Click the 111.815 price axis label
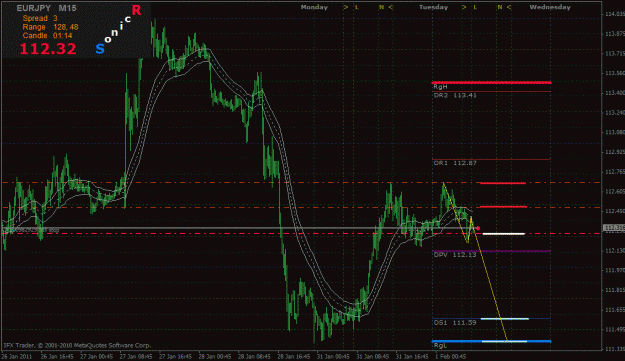The width and height of the screenshot is (625, 361). point(615,290)
